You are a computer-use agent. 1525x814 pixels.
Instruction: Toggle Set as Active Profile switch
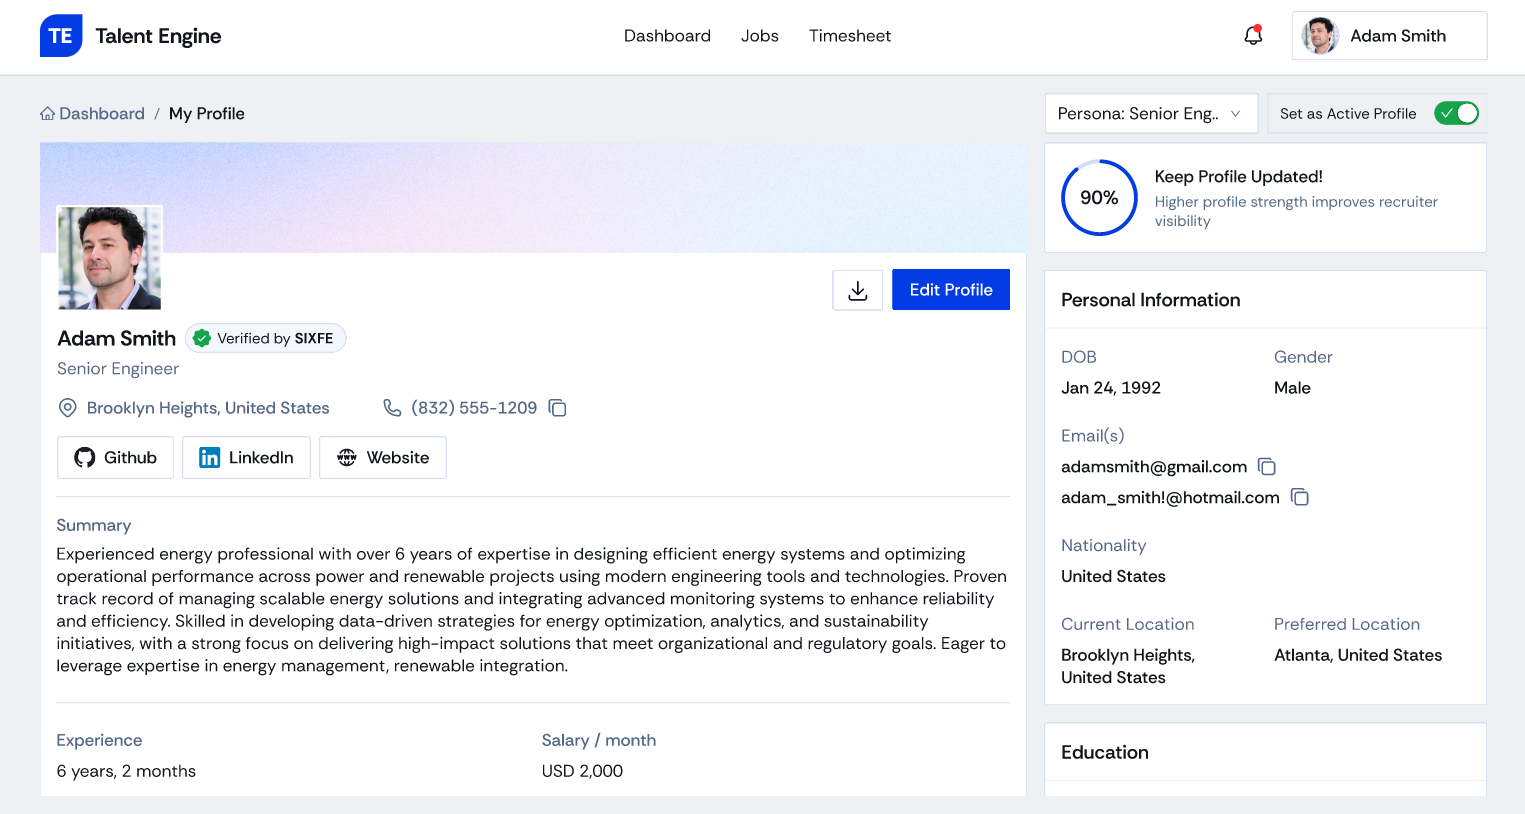(x=1456, y=113)
